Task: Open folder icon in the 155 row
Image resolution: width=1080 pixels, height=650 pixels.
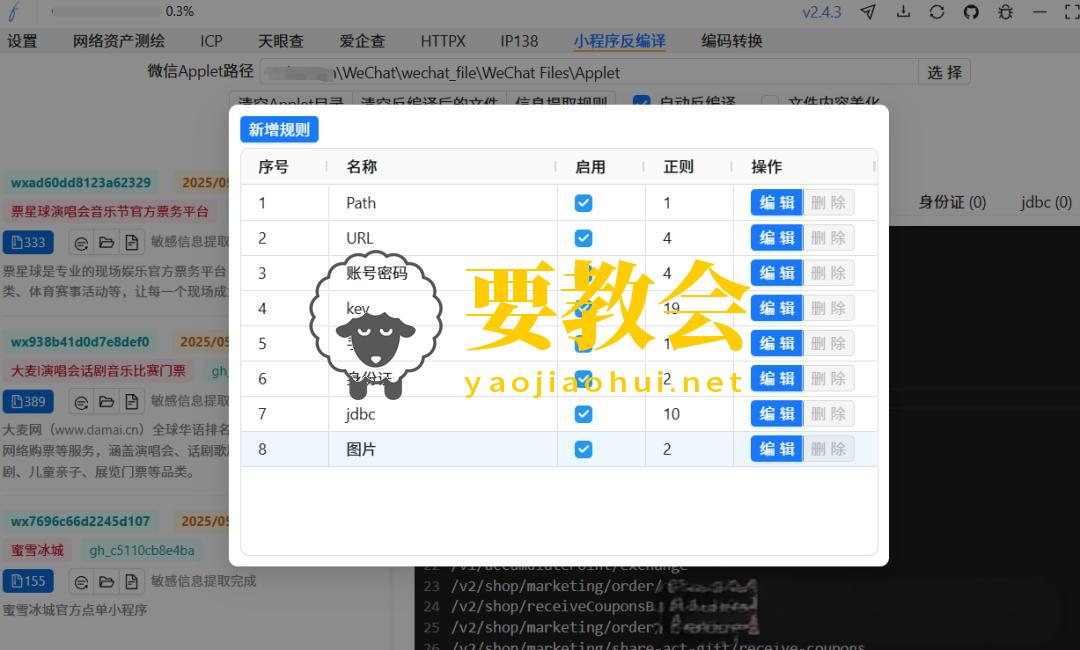Action: click(x=106, y=582)
